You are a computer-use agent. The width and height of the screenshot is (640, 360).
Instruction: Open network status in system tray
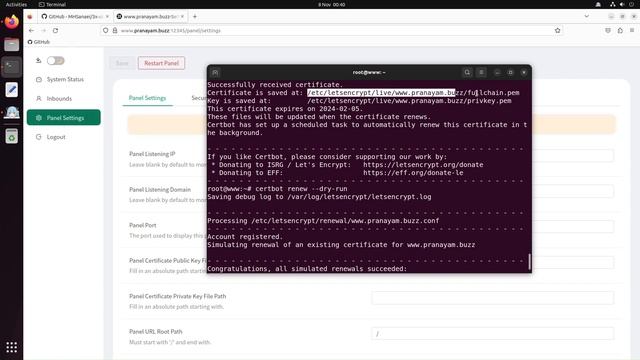[x=613, y=4]
